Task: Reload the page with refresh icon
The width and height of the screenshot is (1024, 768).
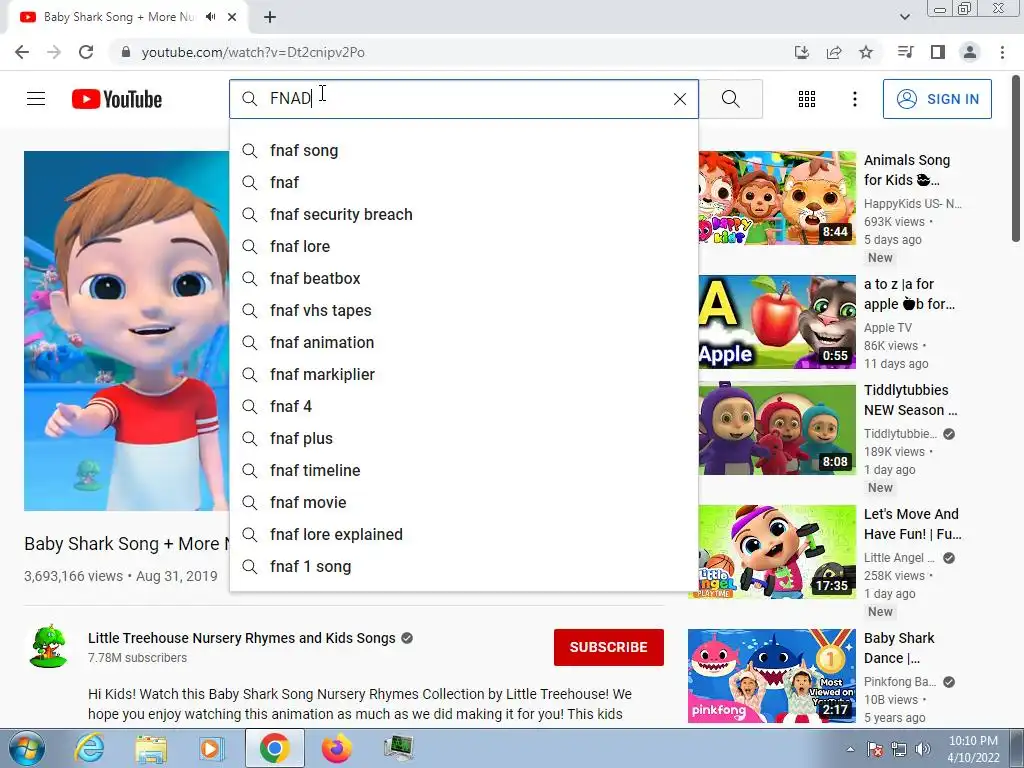Action: 86,52
